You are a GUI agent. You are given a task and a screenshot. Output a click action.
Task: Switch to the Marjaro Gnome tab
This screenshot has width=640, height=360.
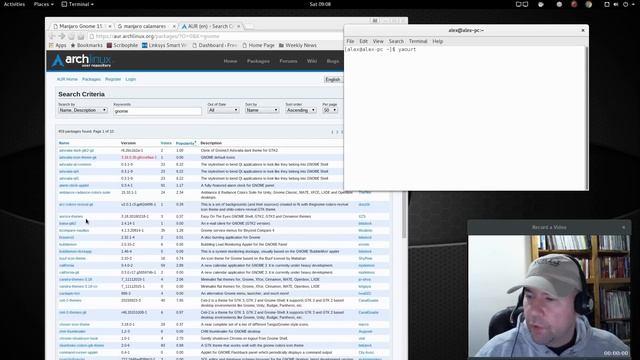point(81,26)
